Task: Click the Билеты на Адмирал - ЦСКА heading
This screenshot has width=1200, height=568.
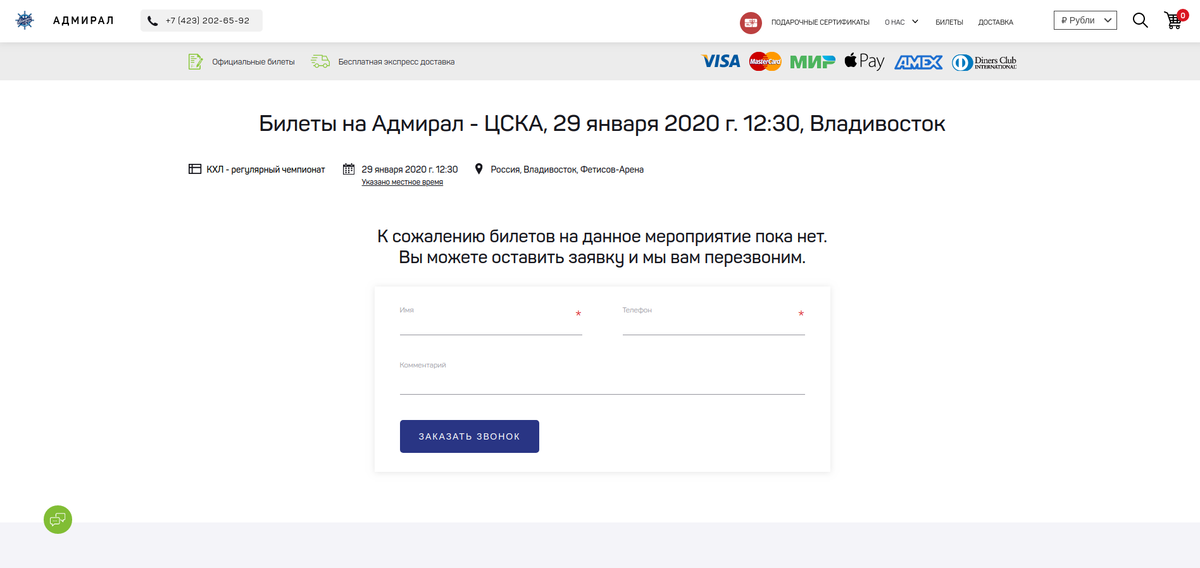Action: pyautogui.click(x=602, y=124)
